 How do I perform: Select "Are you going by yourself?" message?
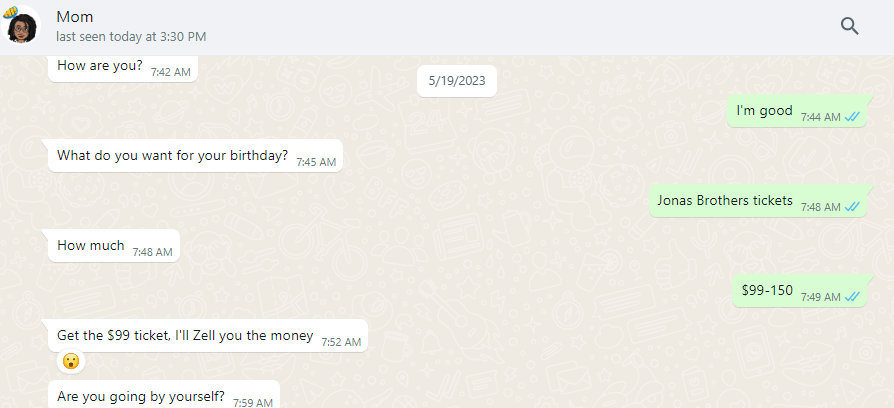point(141,396)
